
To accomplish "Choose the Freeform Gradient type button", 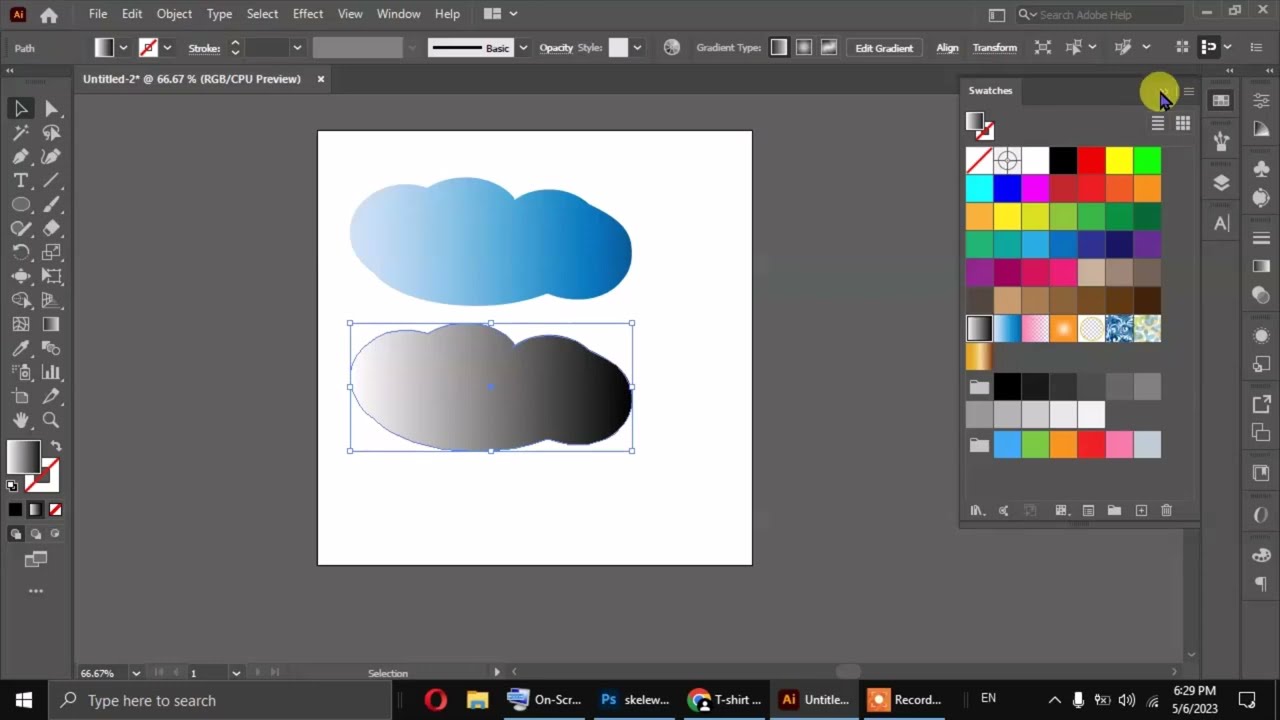I will 829,47.
